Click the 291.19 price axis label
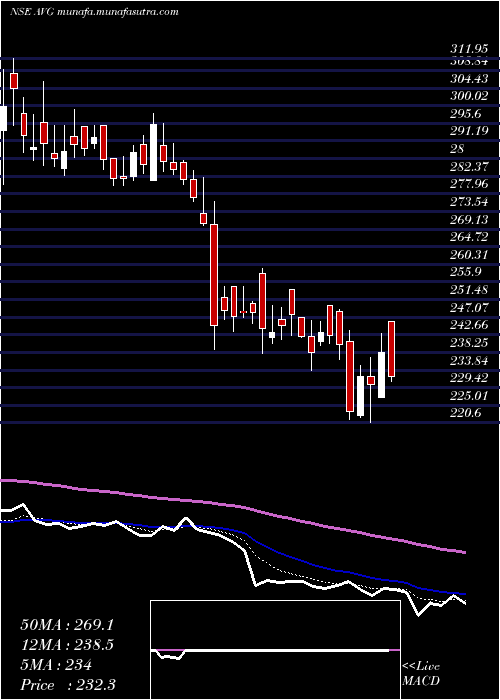500x700 pixels. 469,131
